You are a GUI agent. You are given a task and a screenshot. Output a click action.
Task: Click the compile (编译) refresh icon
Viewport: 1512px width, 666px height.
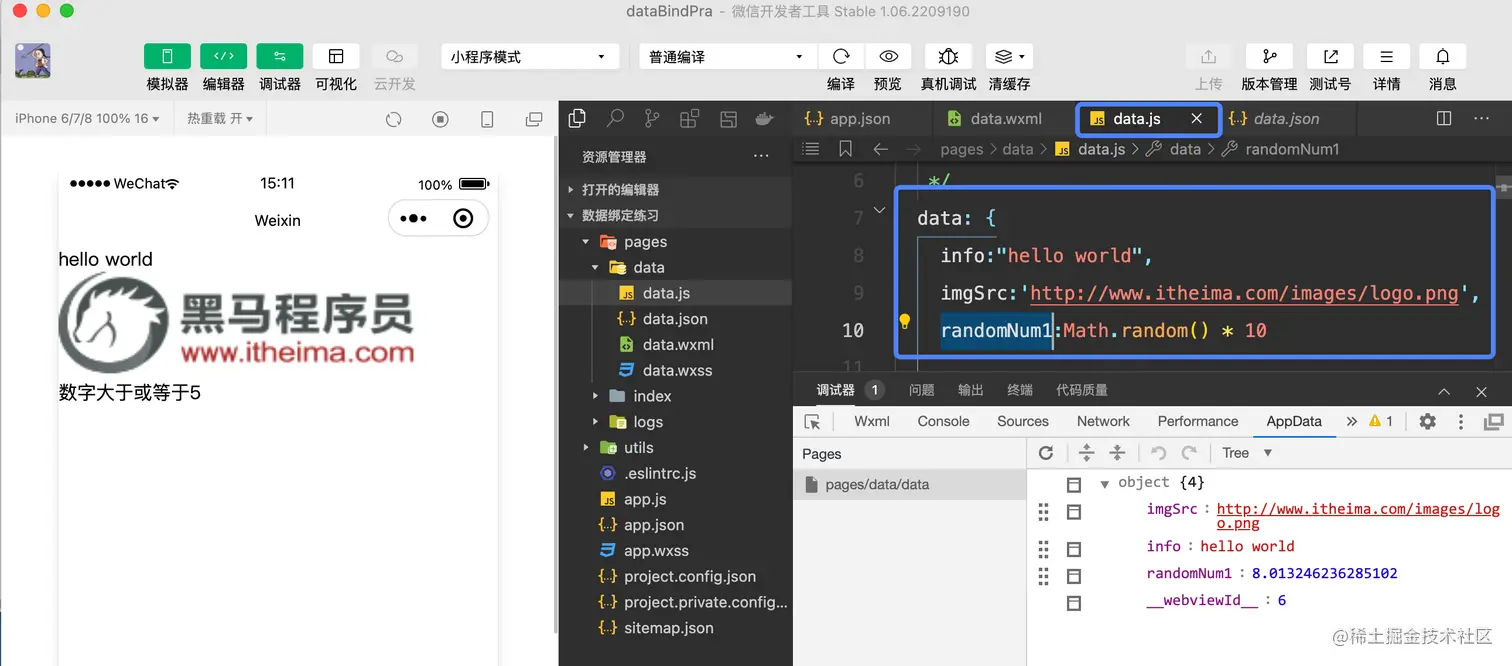[841, 57]
